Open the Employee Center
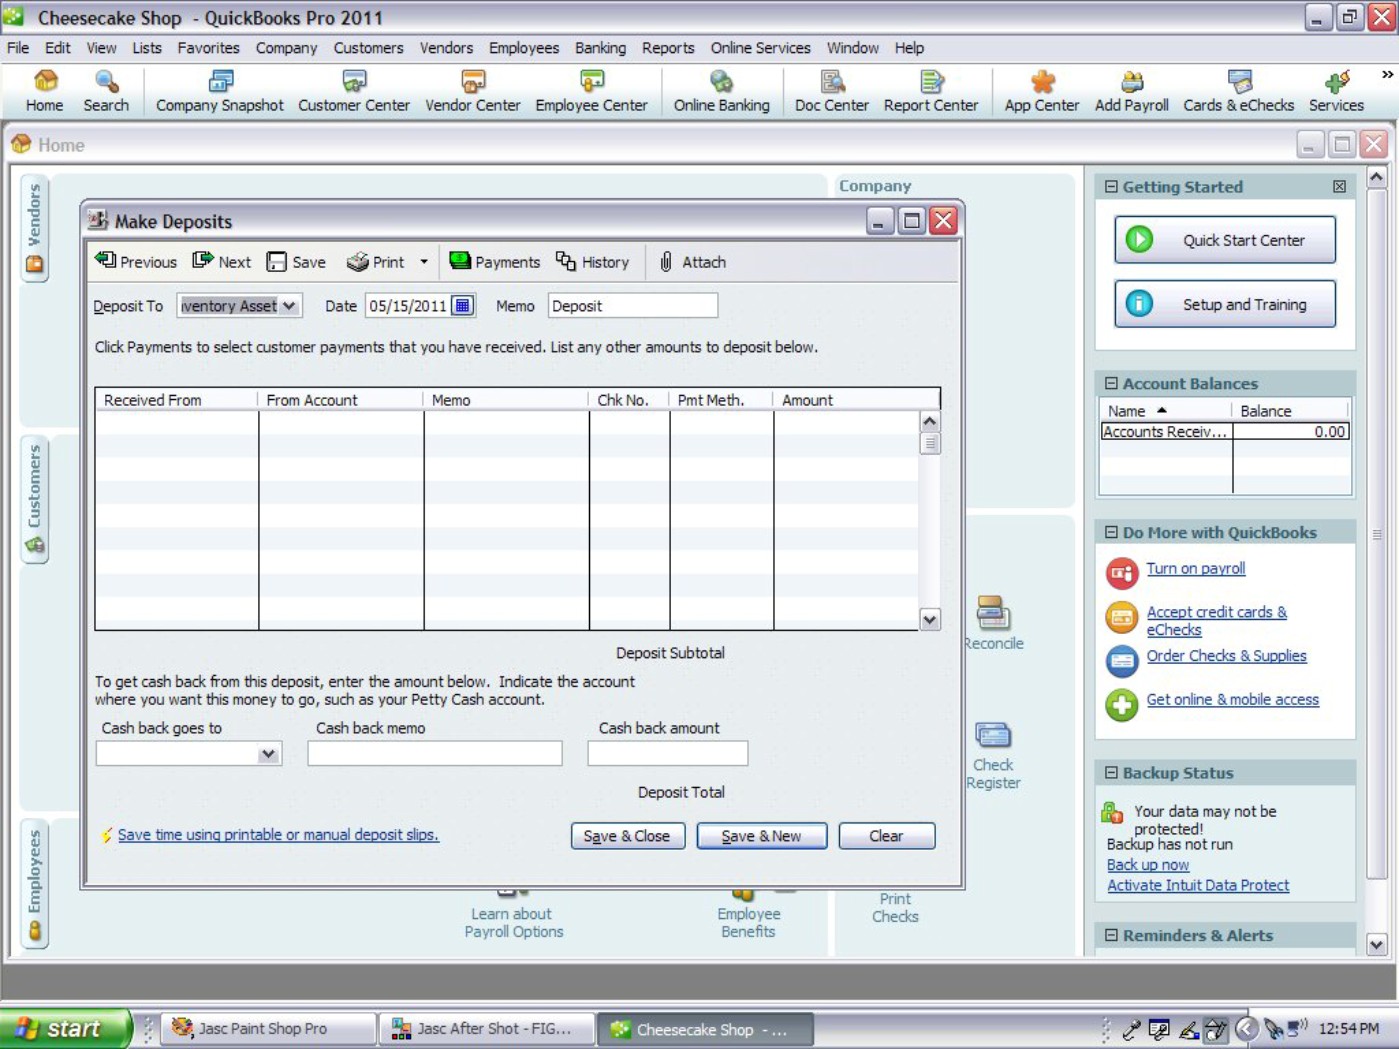The width and height of the screenshot is (1399, 1049). pos(591,91)
